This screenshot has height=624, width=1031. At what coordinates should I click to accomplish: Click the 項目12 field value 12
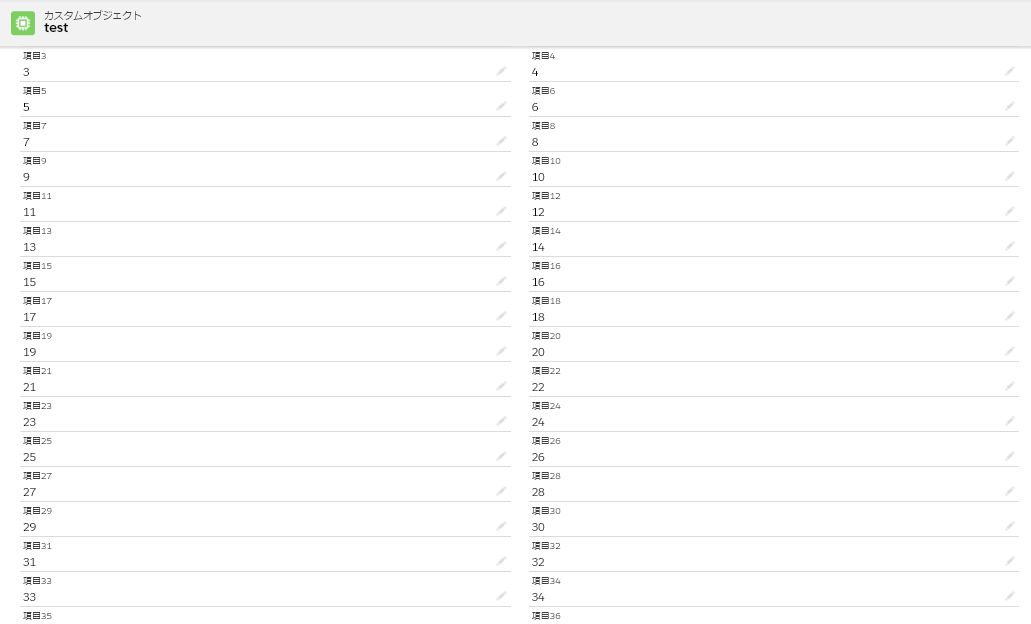pyautogui.click(x=538, y=212)
